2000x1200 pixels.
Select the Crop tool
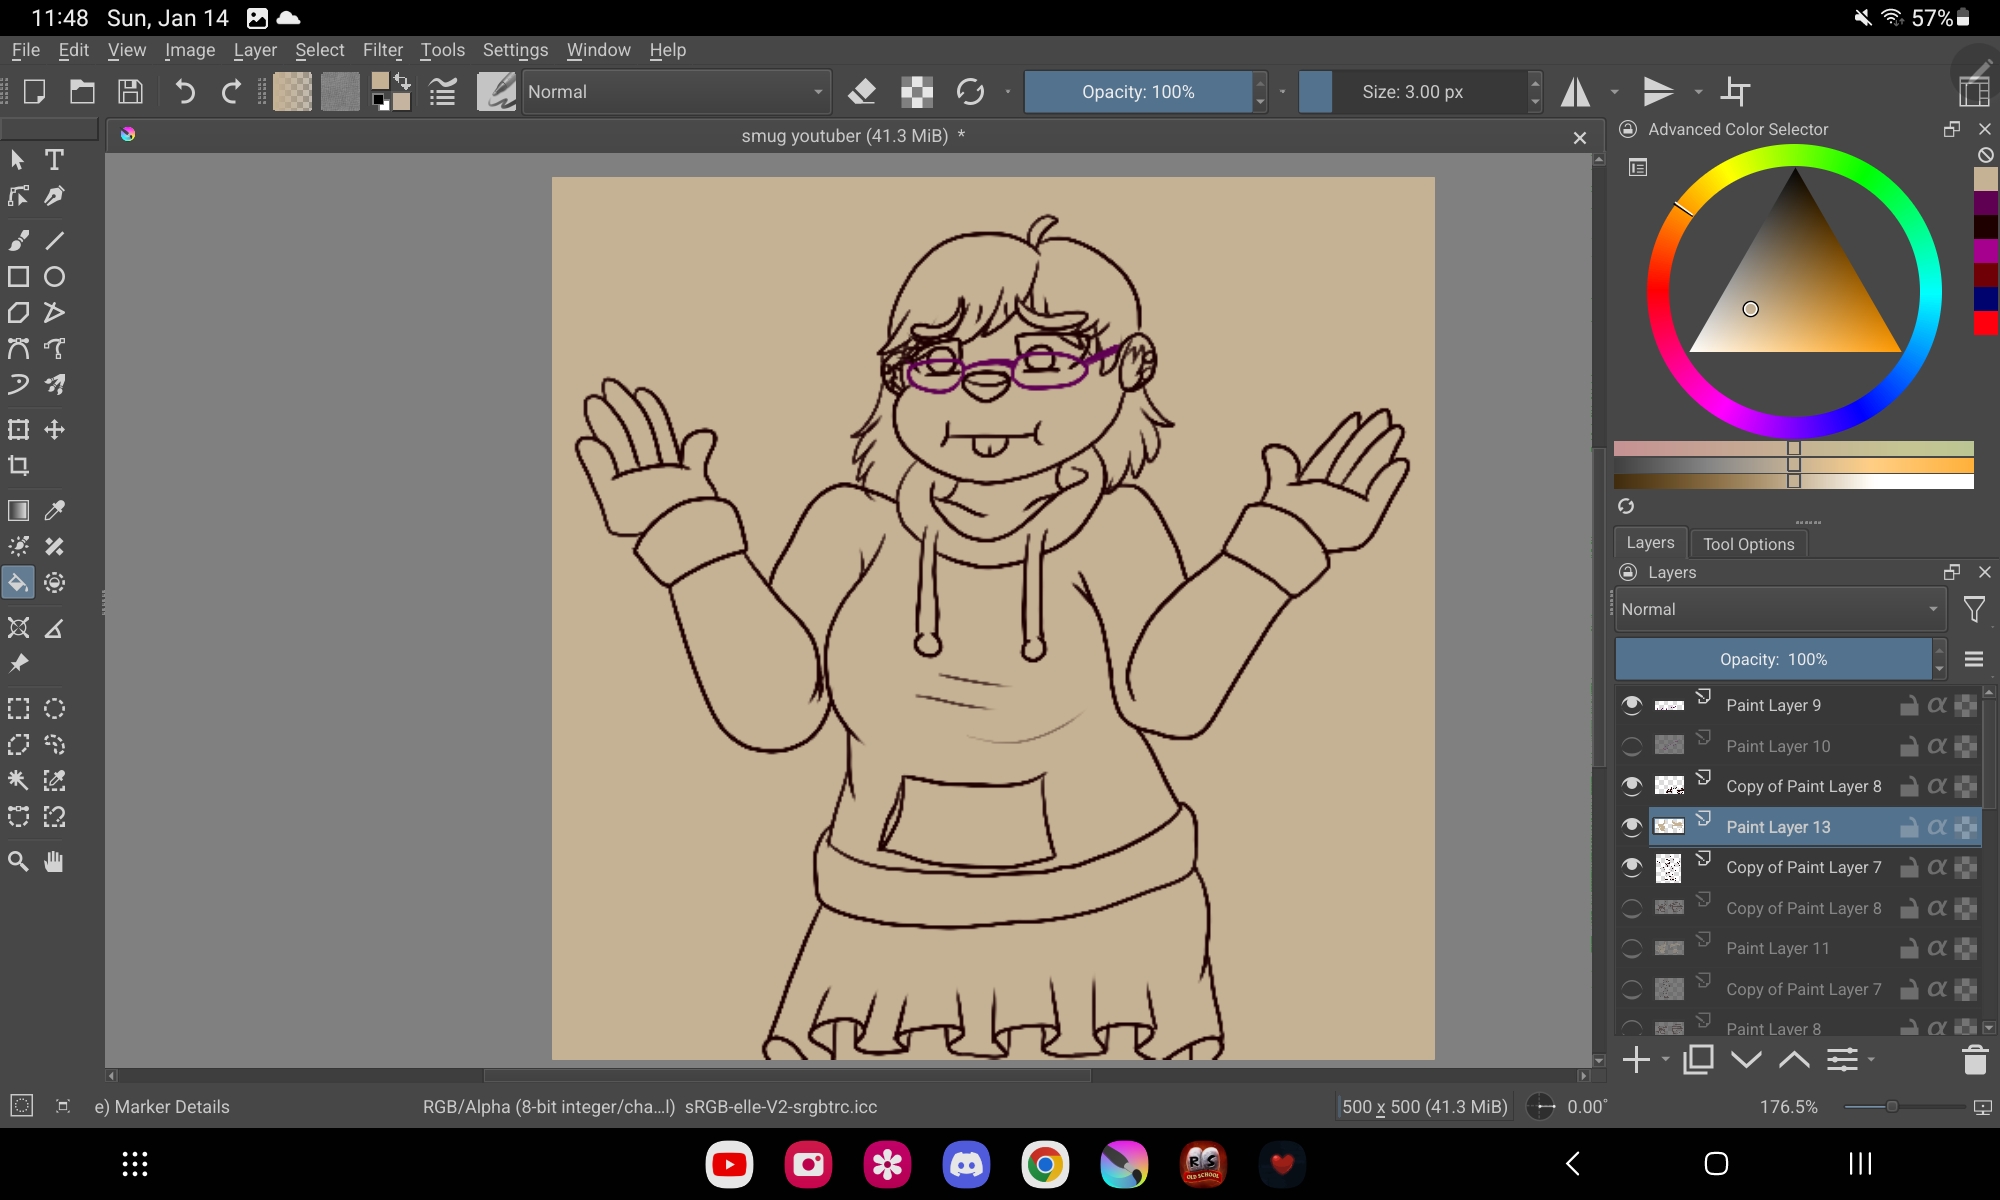[18, 466]
